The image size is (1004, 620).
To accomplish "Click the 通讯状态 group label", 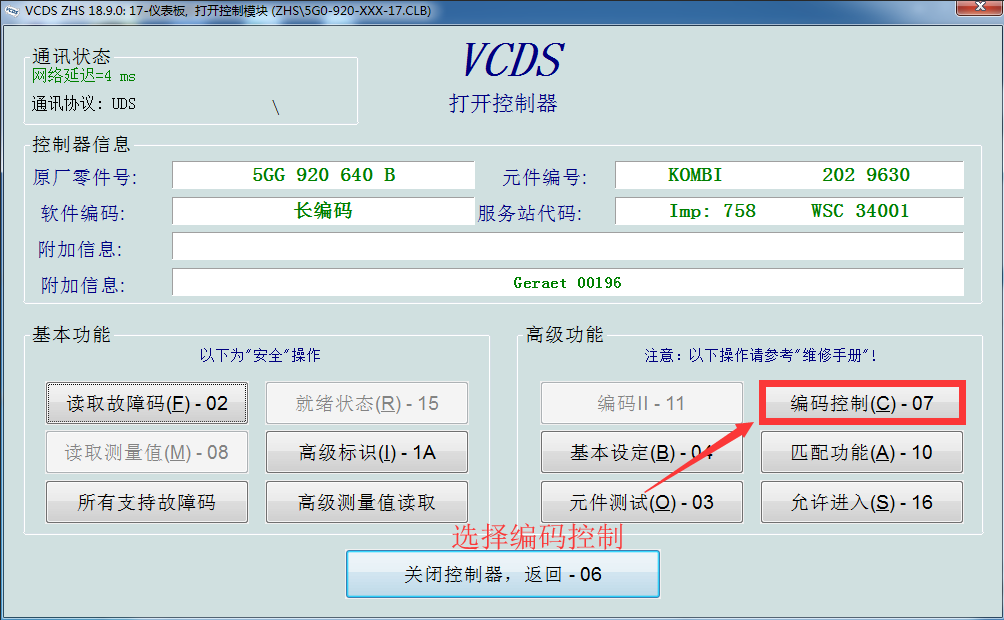I will point(71,56).
